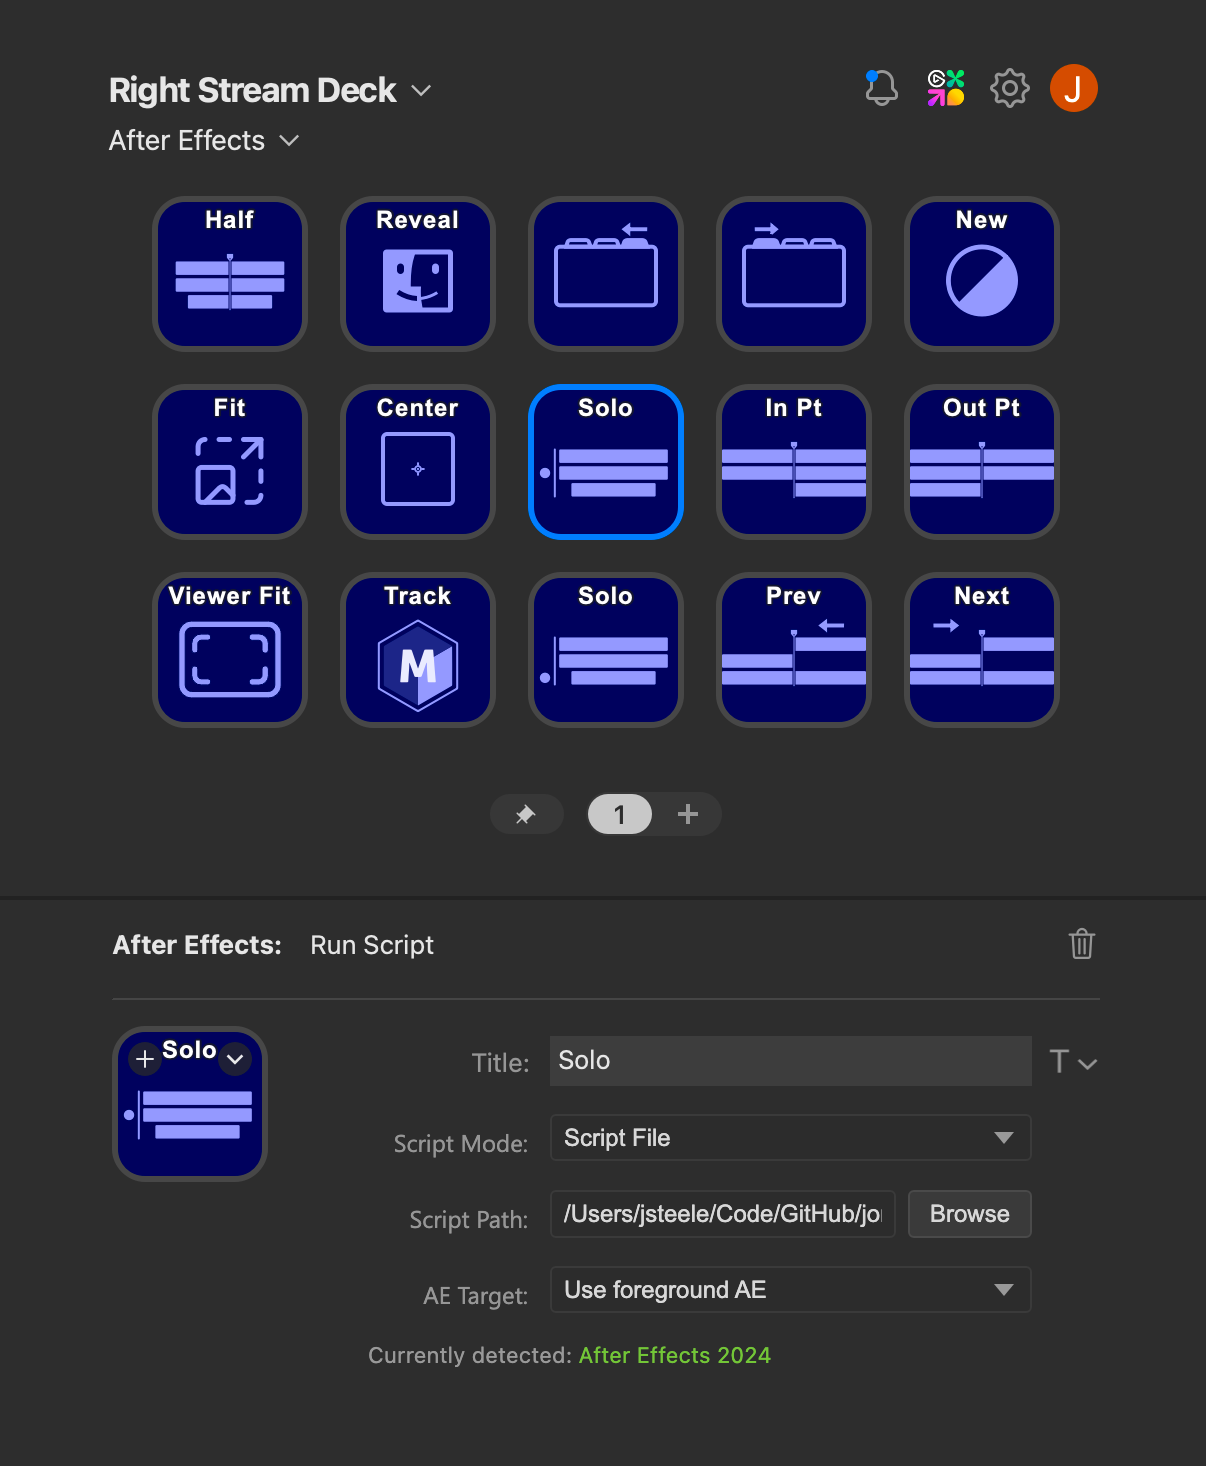Screen dimensions: 1206x1466
Task: Select the Fit key icon
Action: [x=230, y=462]
